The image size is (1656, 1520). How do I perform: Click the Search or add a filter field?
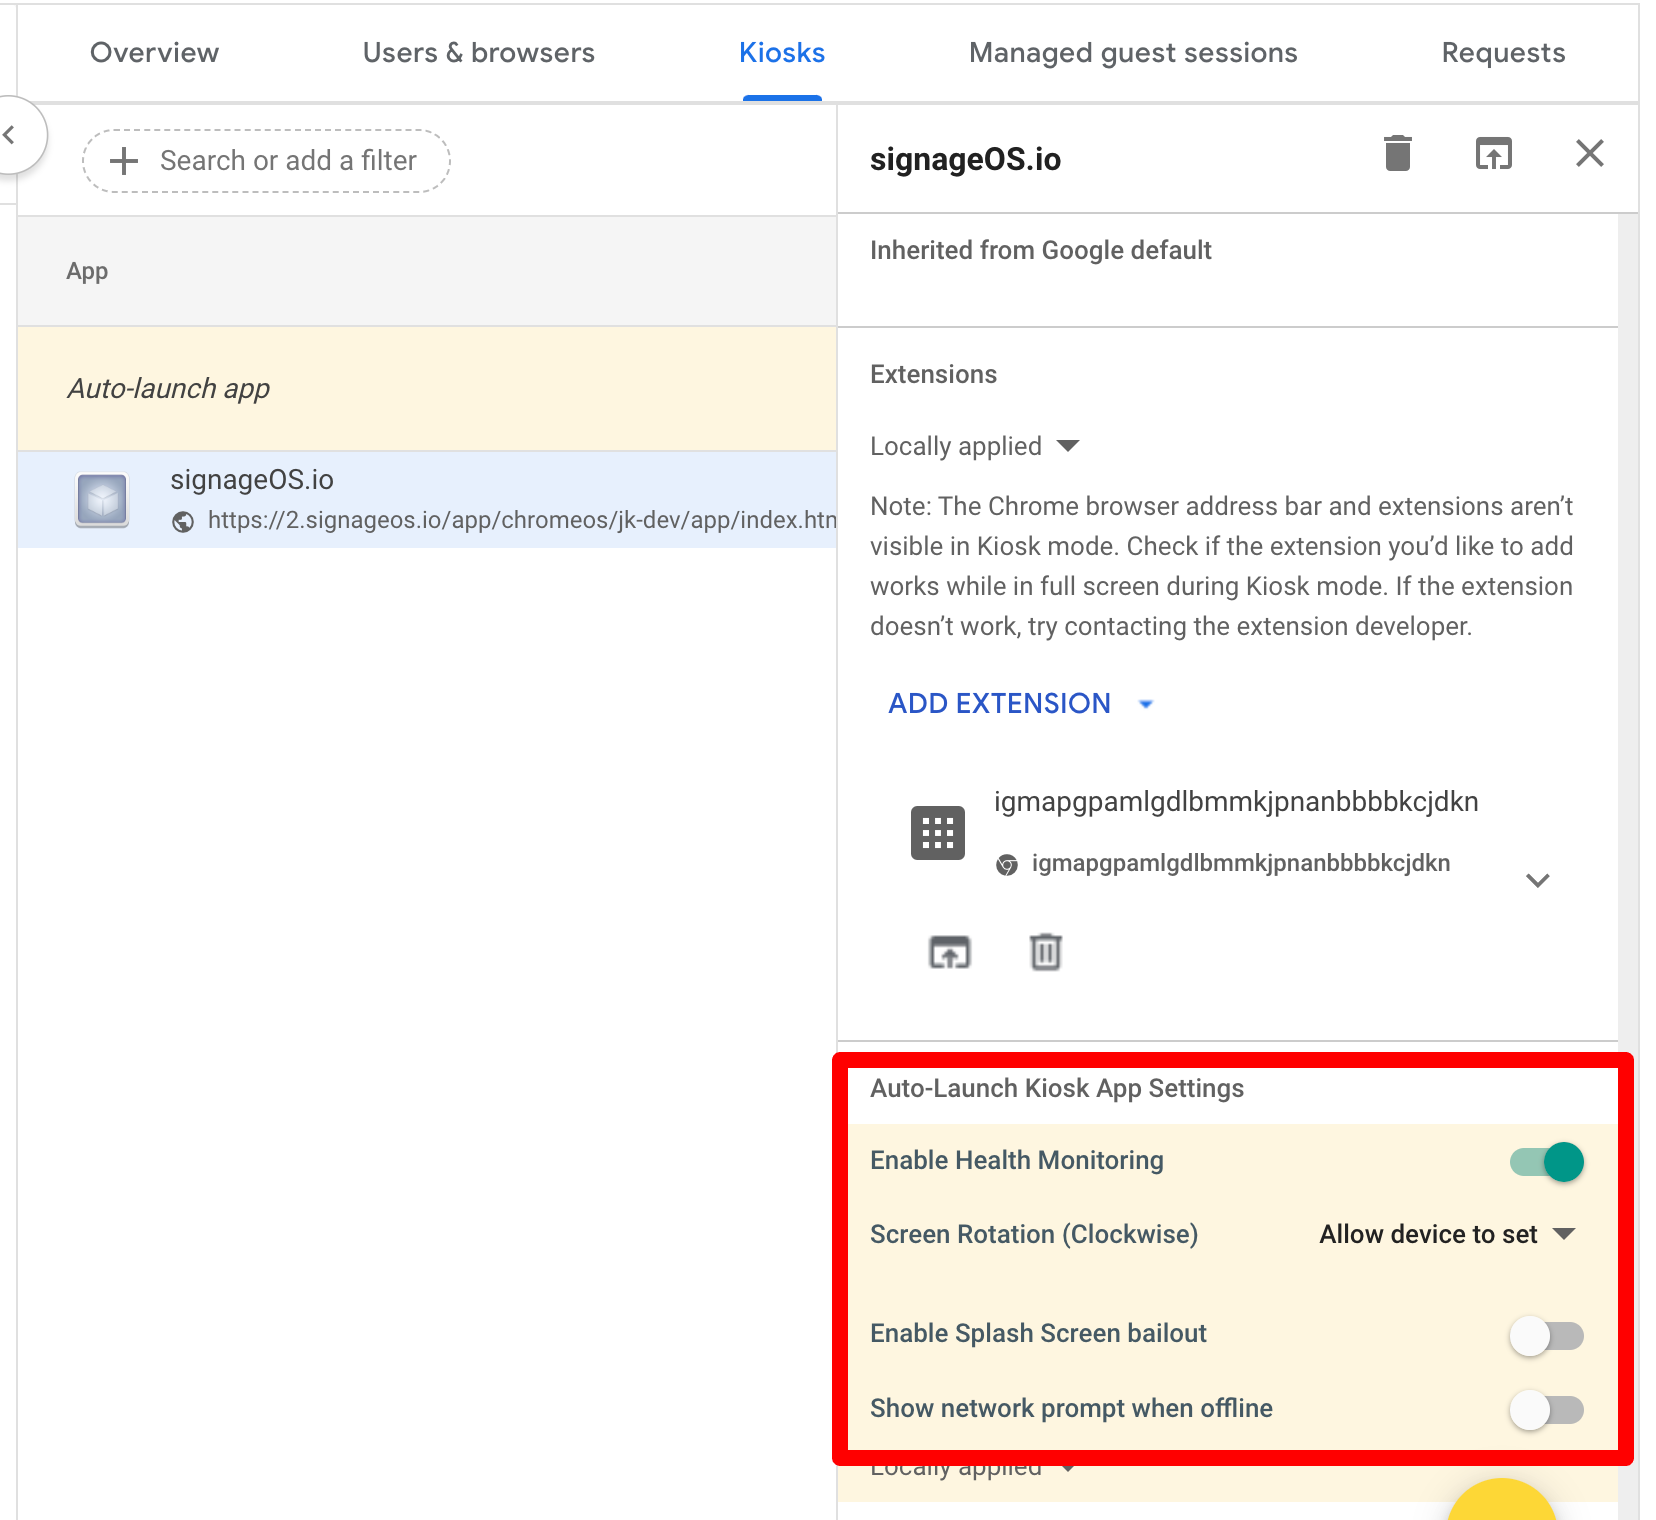coord(288,161)
